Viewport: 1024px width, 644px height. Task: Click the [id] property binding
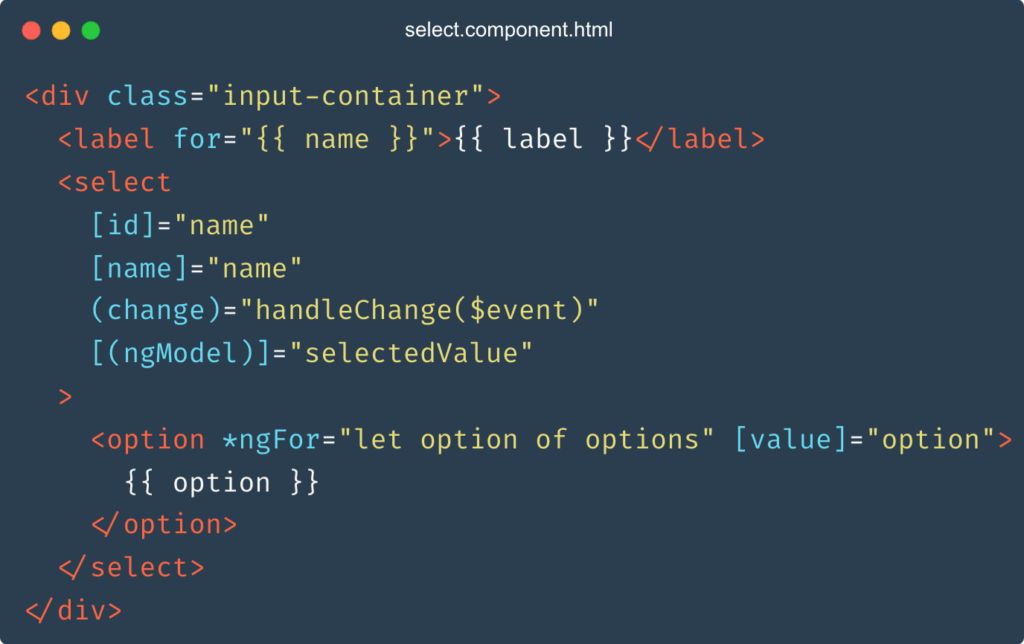(x=123, y=225)
